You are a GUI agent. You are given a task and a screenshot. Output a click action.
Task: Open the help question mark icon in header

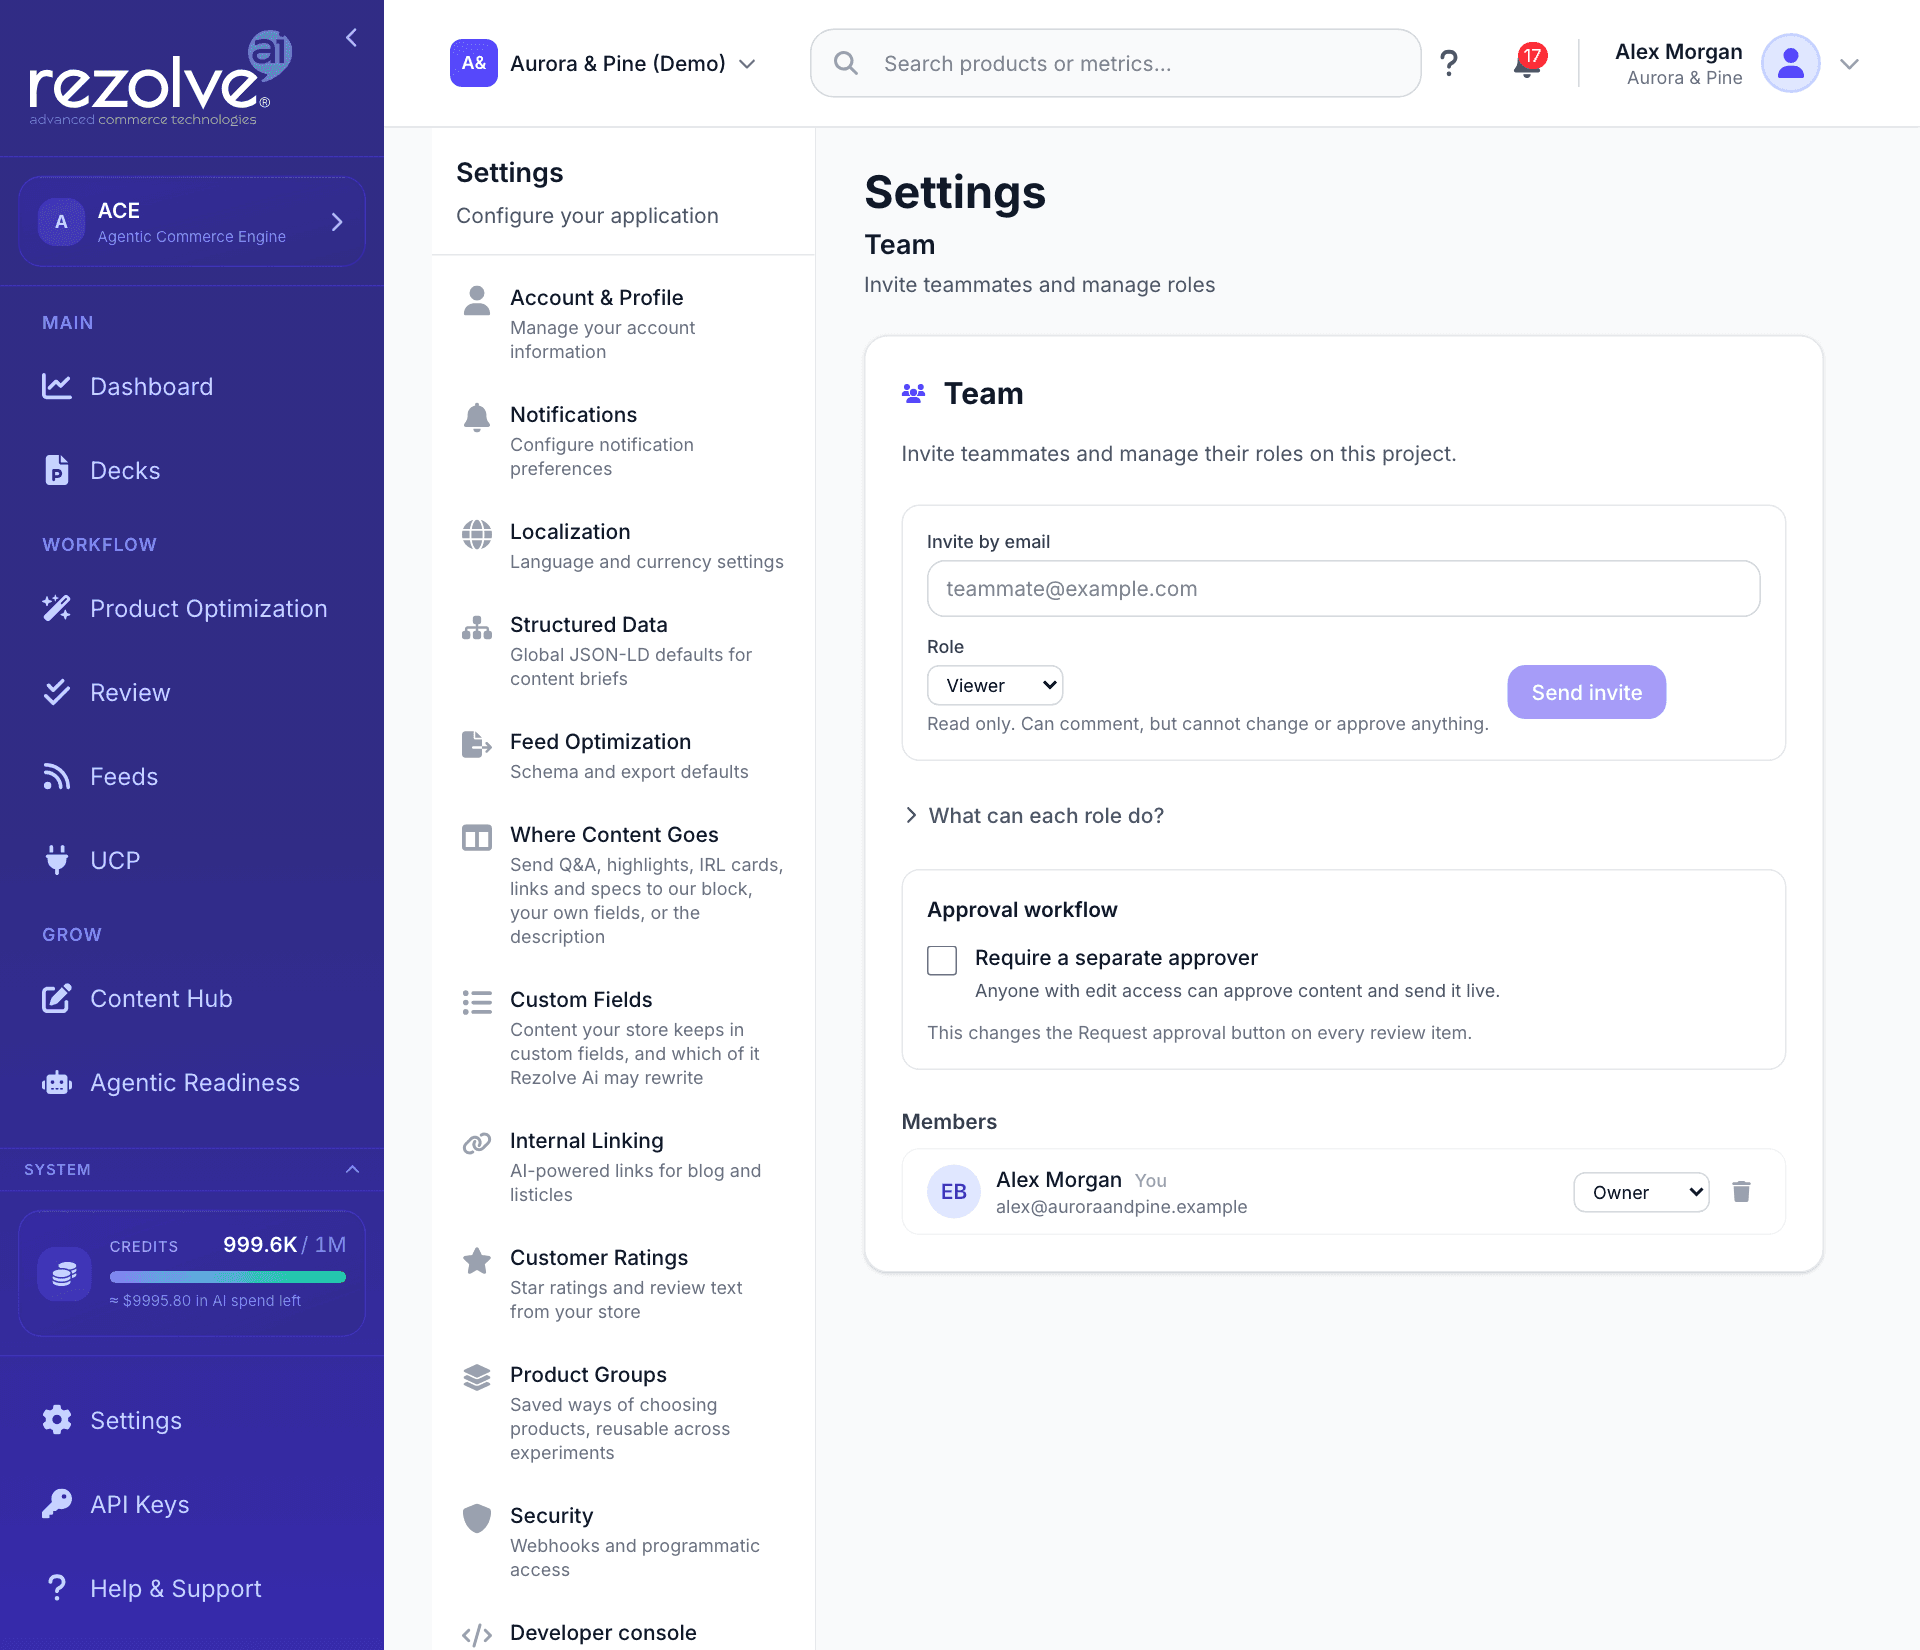1448,64
